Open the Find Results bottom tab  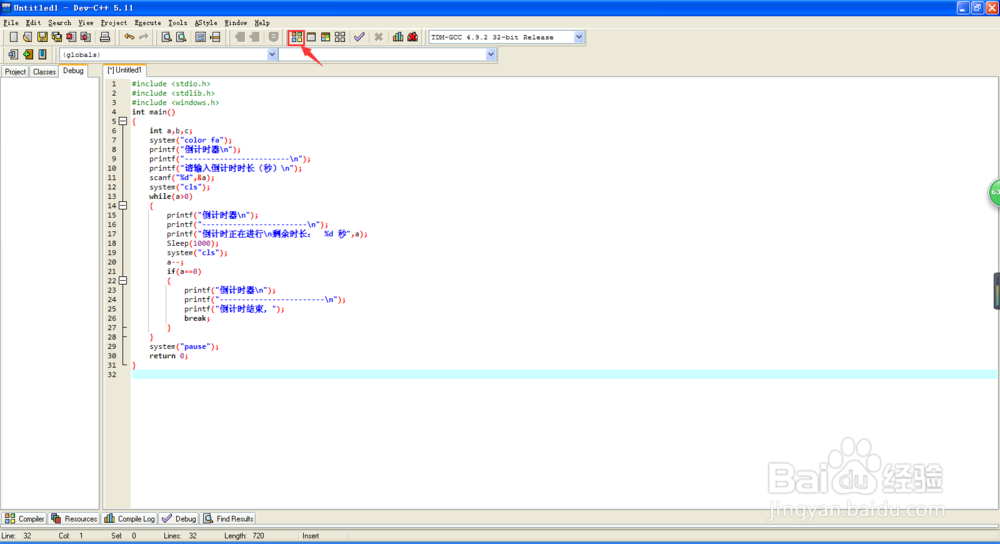click(228, 518)
